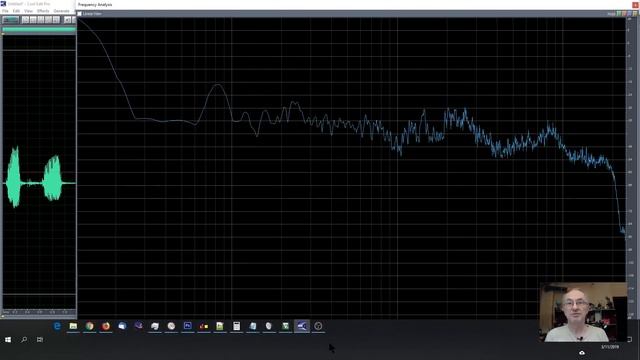Click the cloud icon in the system tray

point(582,353)
